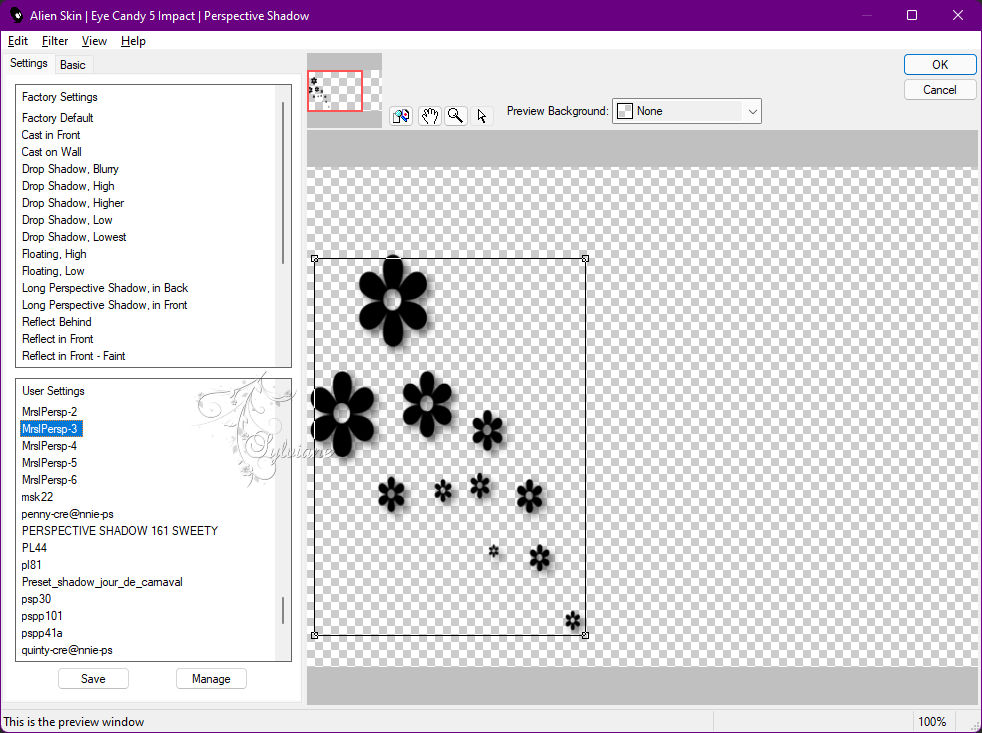Open the Preview Background dropdown

pyautogui.click(x=686, y=111)
